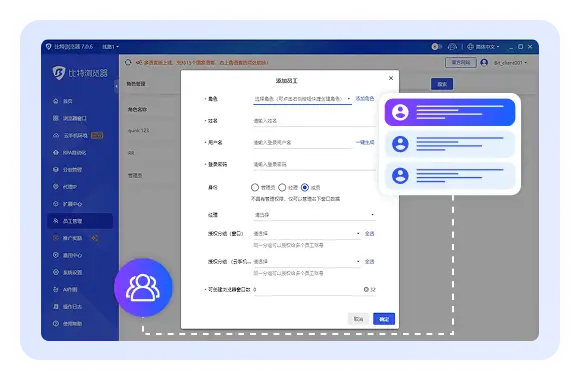Expand the manager (经理) dropdown in dialog
This screenshot has width=580, height=380.
(314, 215)
